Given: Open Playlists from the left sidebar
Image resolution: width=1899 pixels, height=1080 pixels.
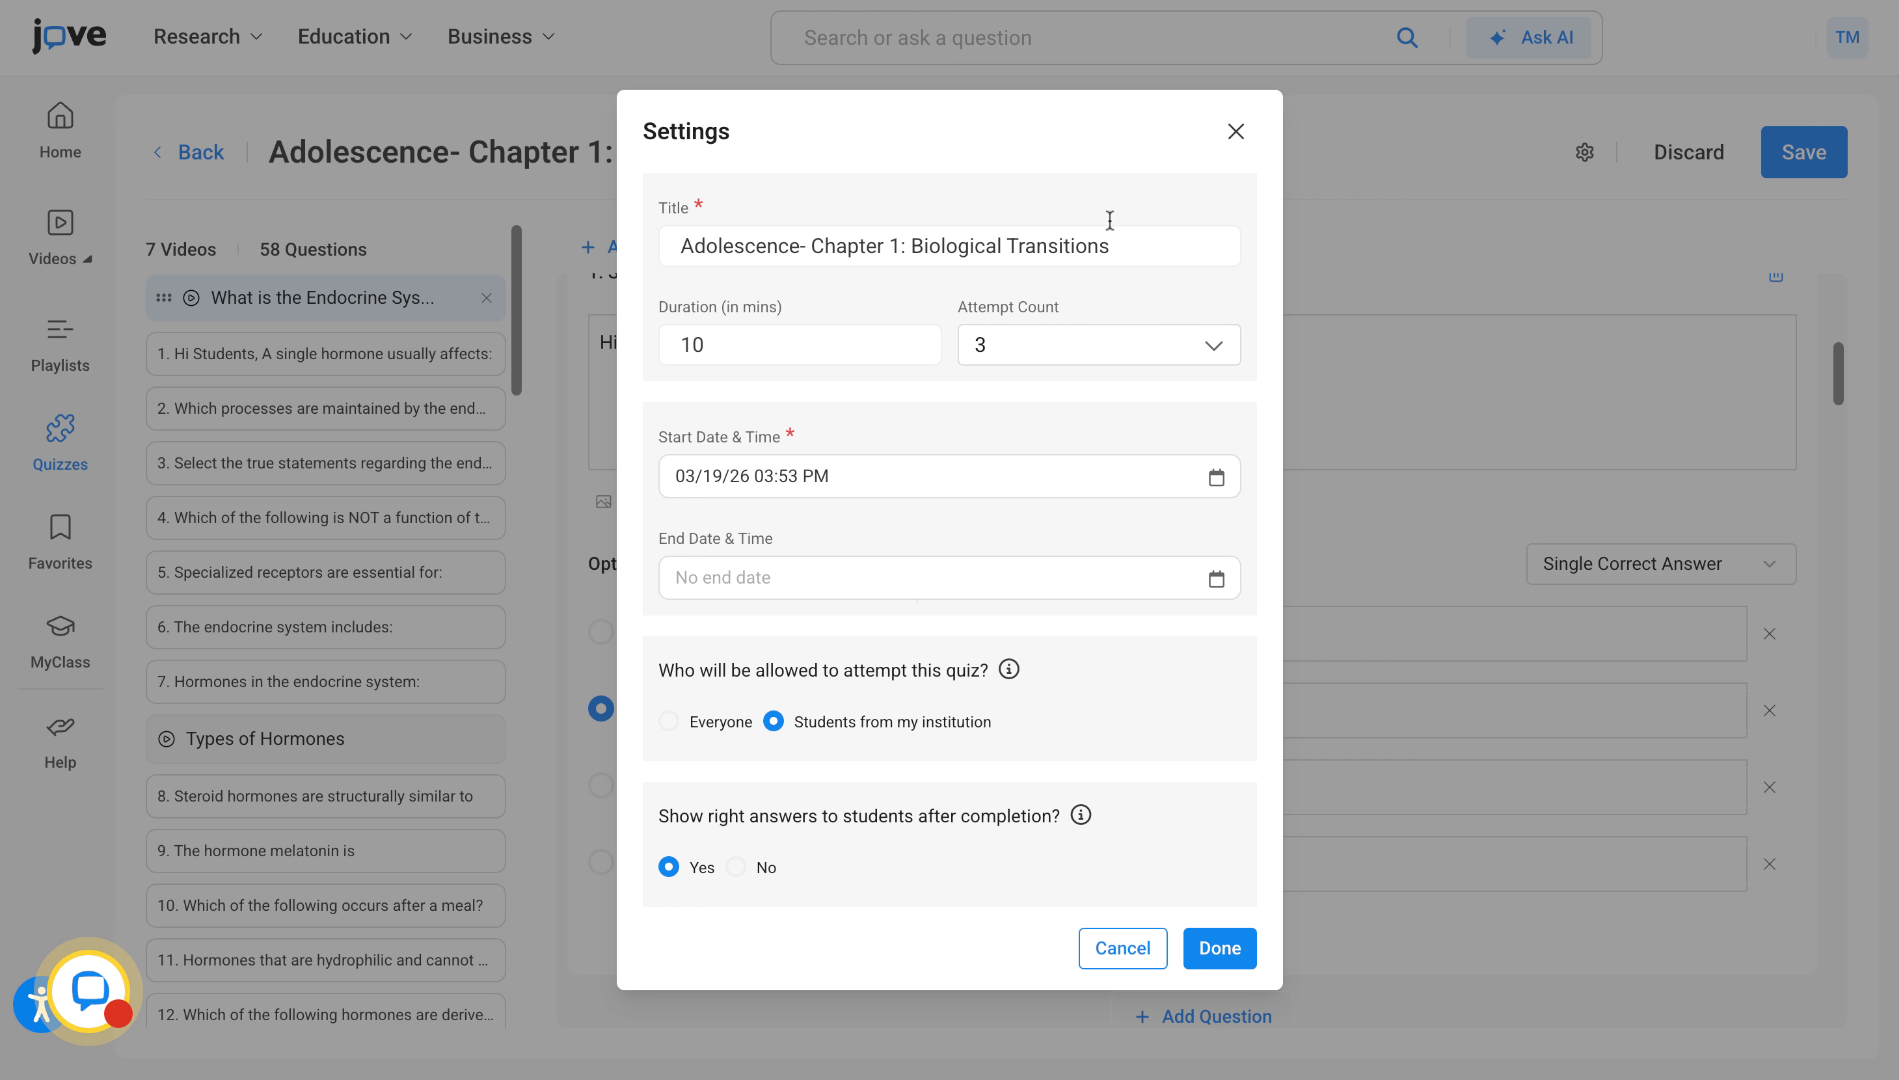Looking at the screenshot, I should pyautogui.click(x=60, y=344).
